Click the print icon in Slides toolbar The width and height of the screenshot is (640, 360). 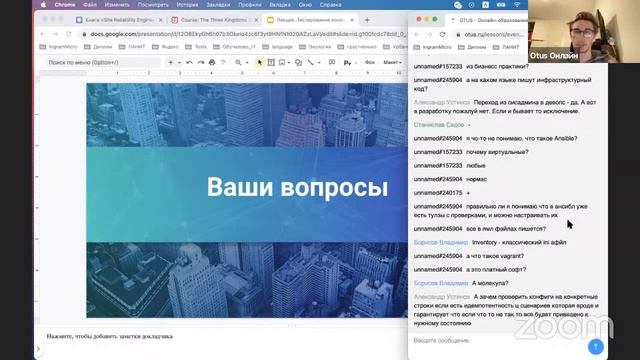pyautogui.click(x=212, y=62)
